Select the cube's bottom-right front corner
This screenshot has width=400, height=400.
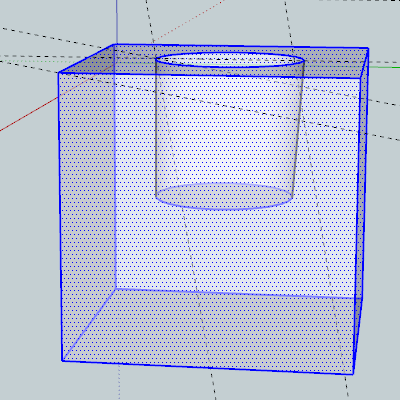(x=353, y=374)
